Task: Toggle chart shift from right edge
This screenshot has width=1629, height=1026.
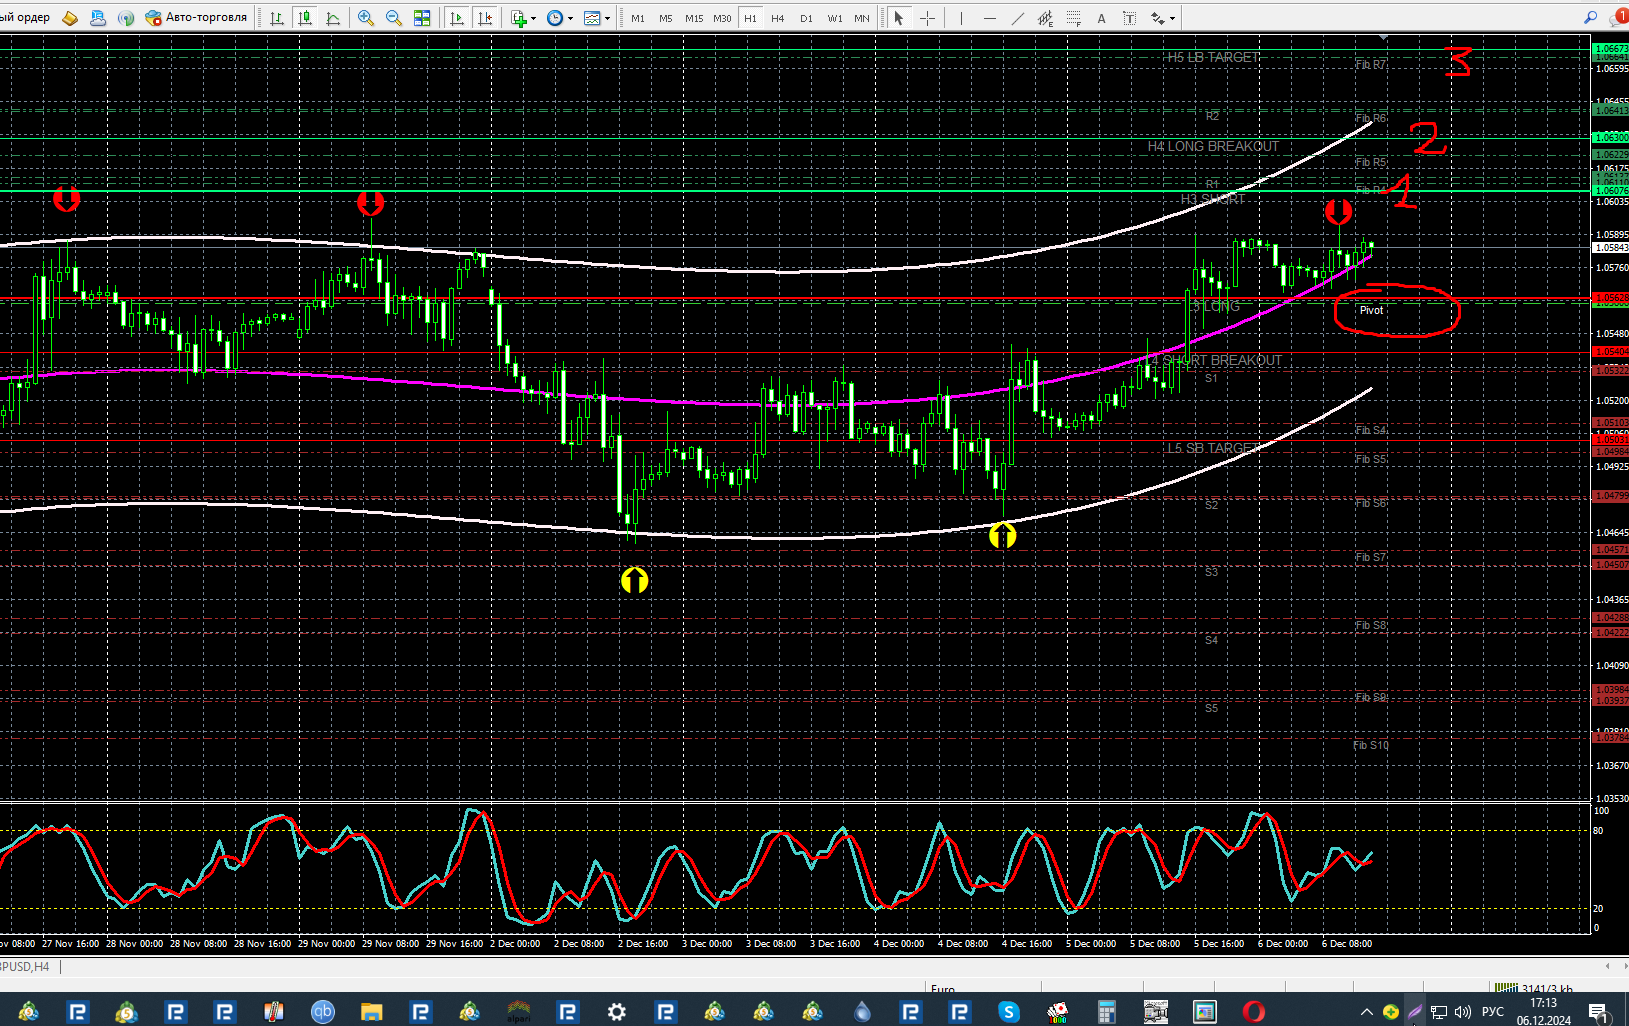Action: [485, 18]
